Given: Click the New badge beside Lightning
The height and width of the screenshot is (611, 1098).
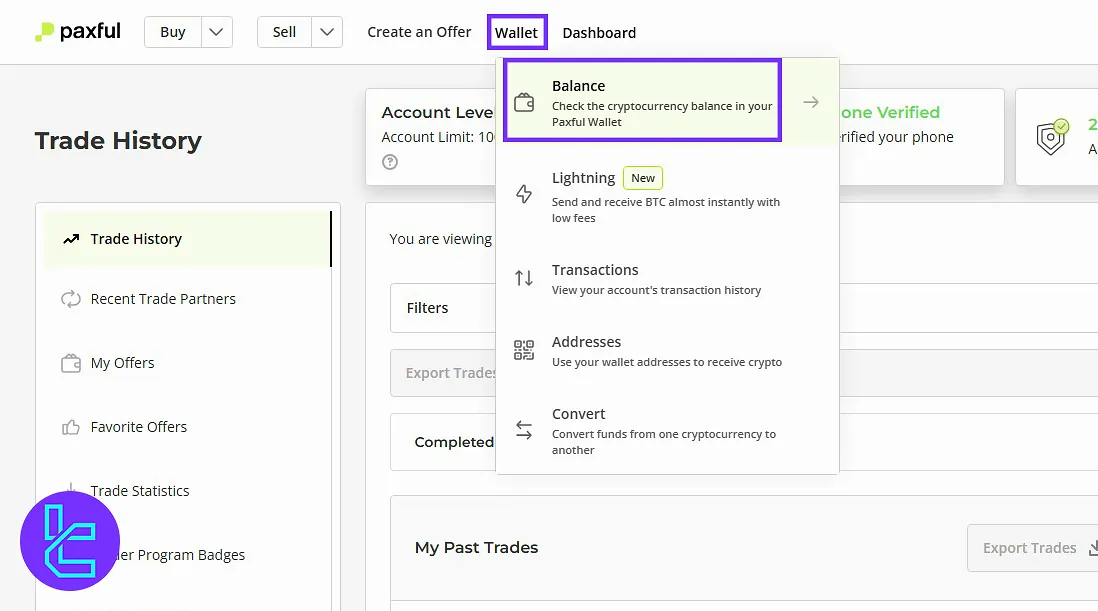Looking at the screenshot, I should click(x=643, y=178).
